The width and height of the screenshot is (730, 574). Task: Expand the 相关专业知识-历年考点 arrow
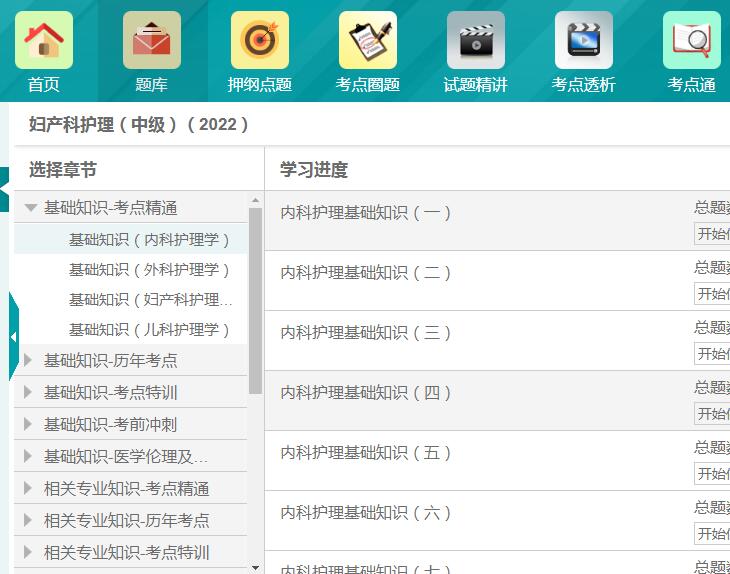click(28, 520)
